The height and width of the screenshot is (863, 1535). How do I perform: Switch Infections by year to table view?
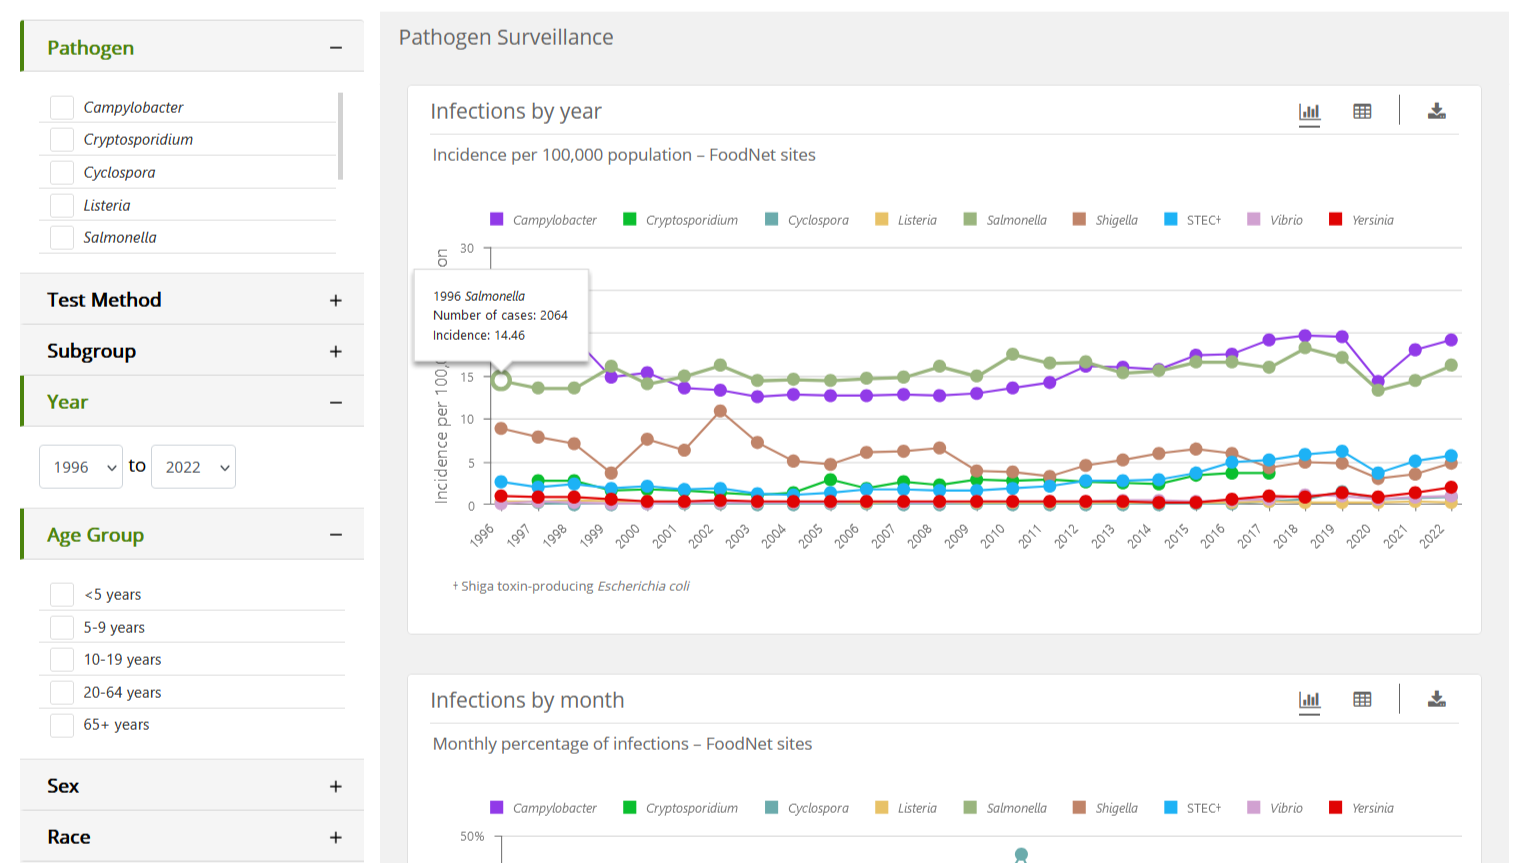[x=1362, y=112]
